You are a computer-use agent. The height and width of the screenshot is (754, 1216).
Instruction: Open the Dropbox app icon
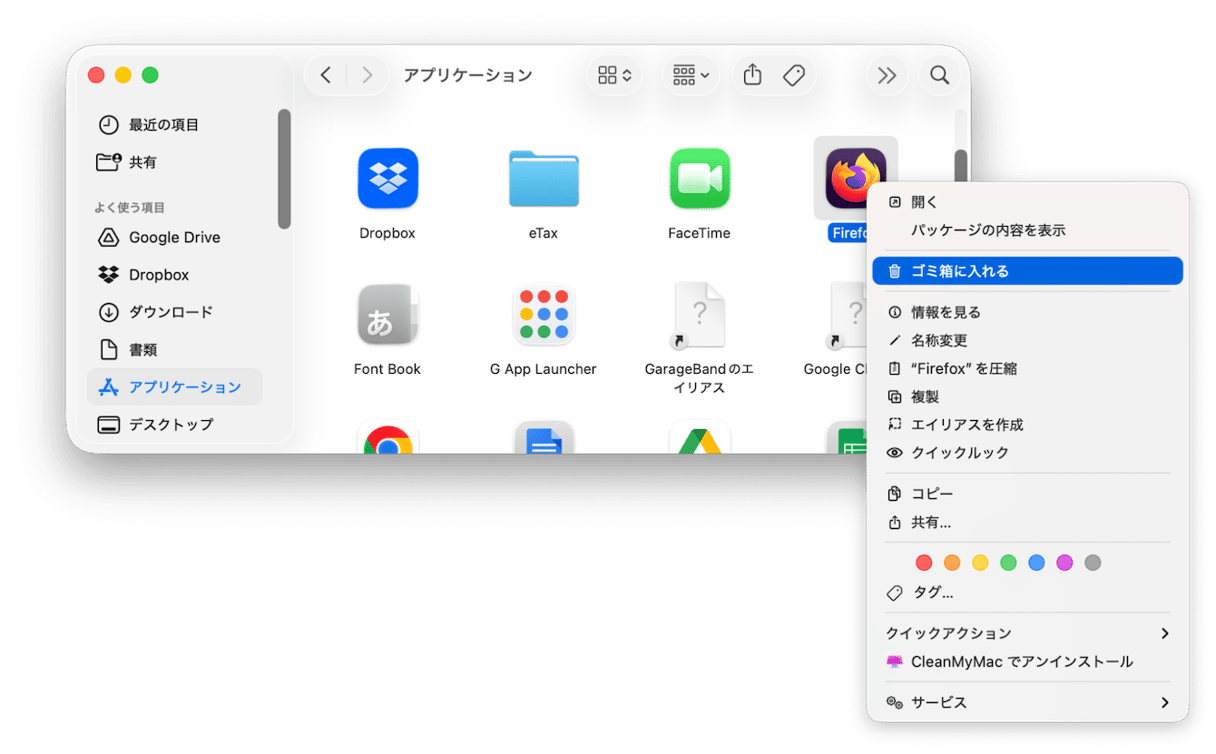click(387, 178)
